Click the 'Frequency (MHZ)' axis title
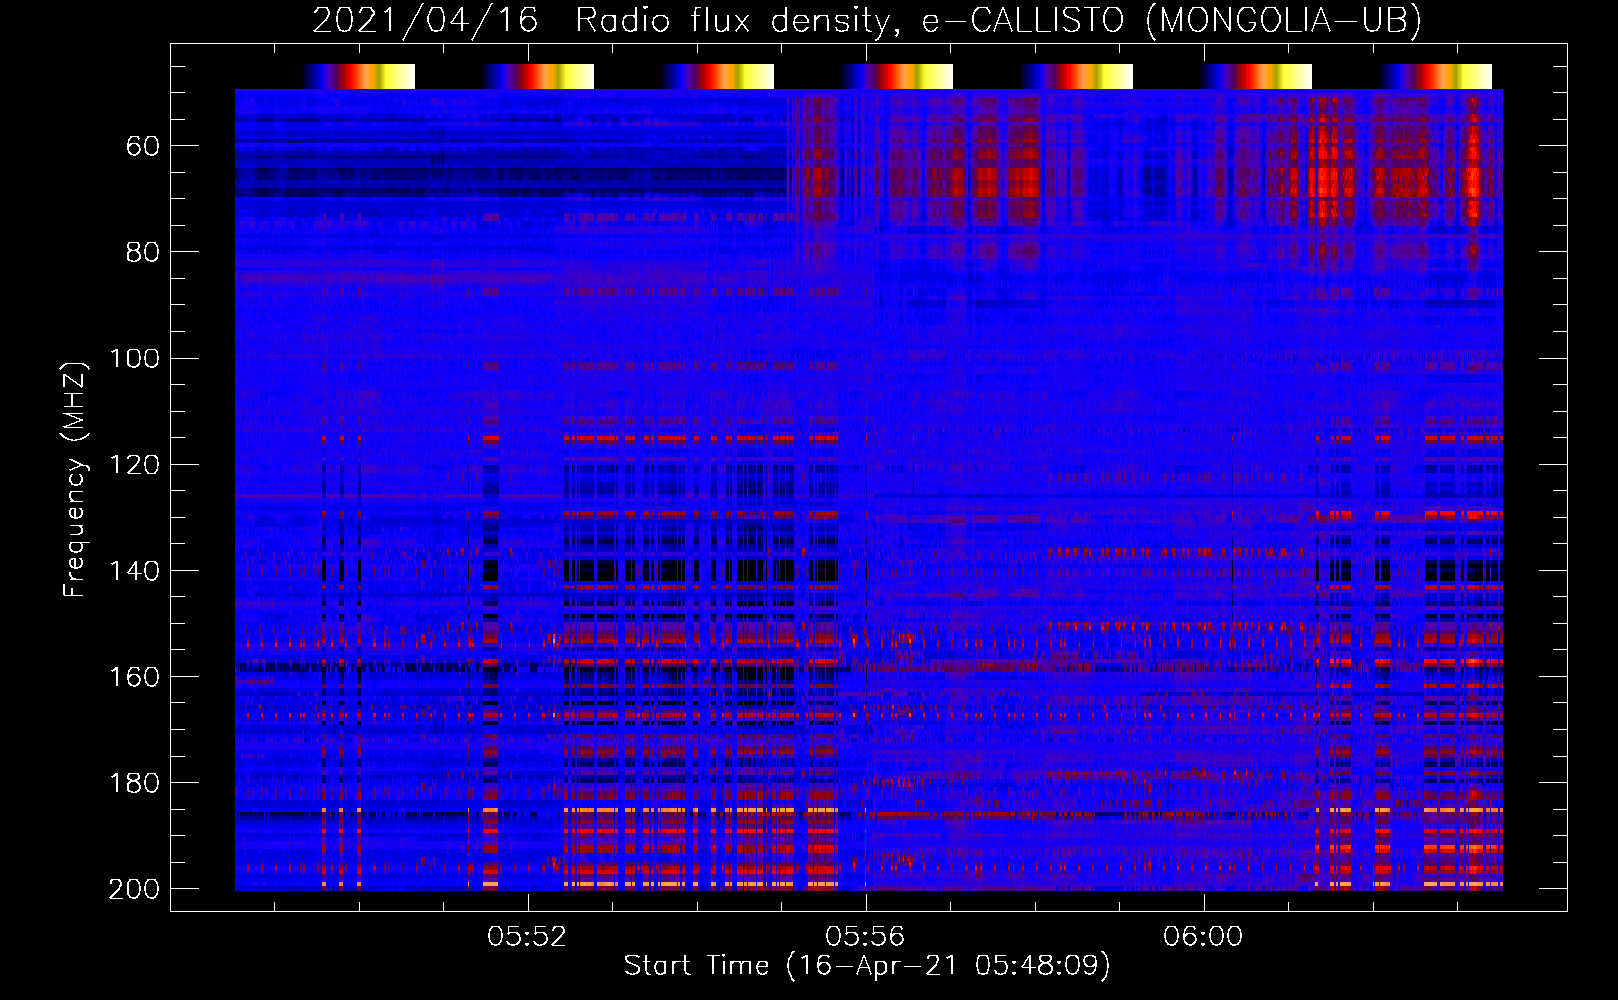 click(x=76, y=479)
